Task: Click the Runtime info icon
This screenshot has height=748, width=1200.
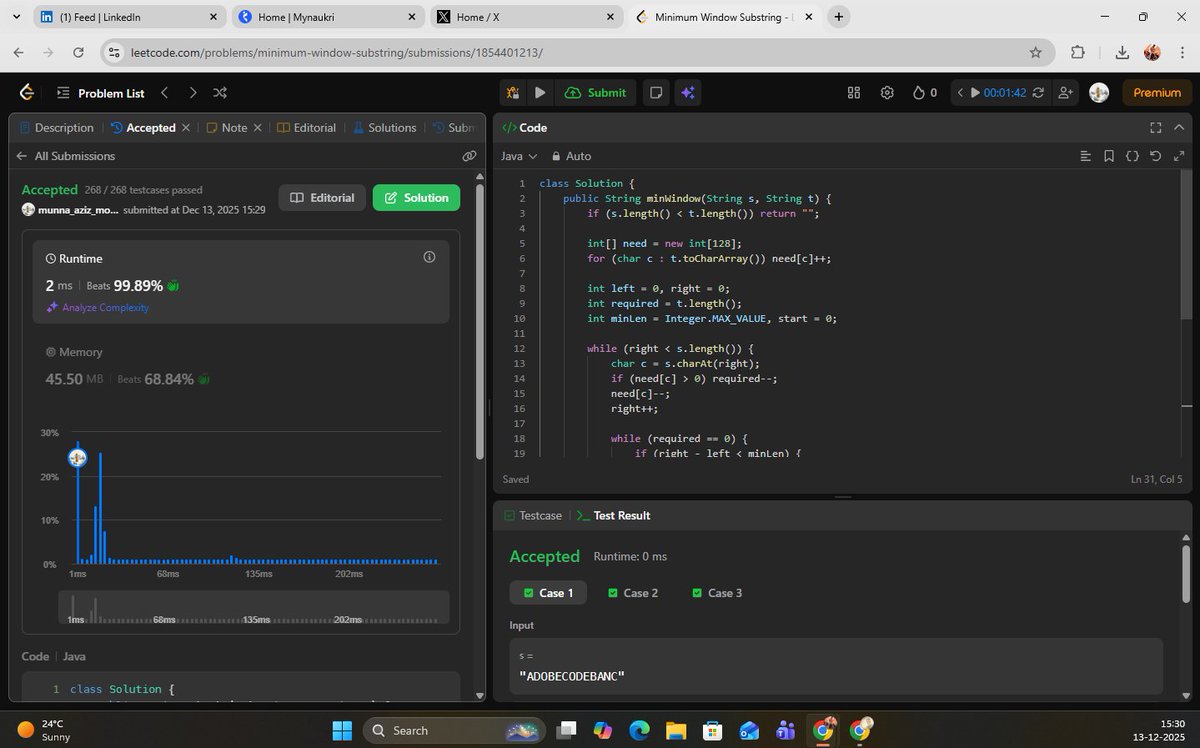Action: point(429,257)
